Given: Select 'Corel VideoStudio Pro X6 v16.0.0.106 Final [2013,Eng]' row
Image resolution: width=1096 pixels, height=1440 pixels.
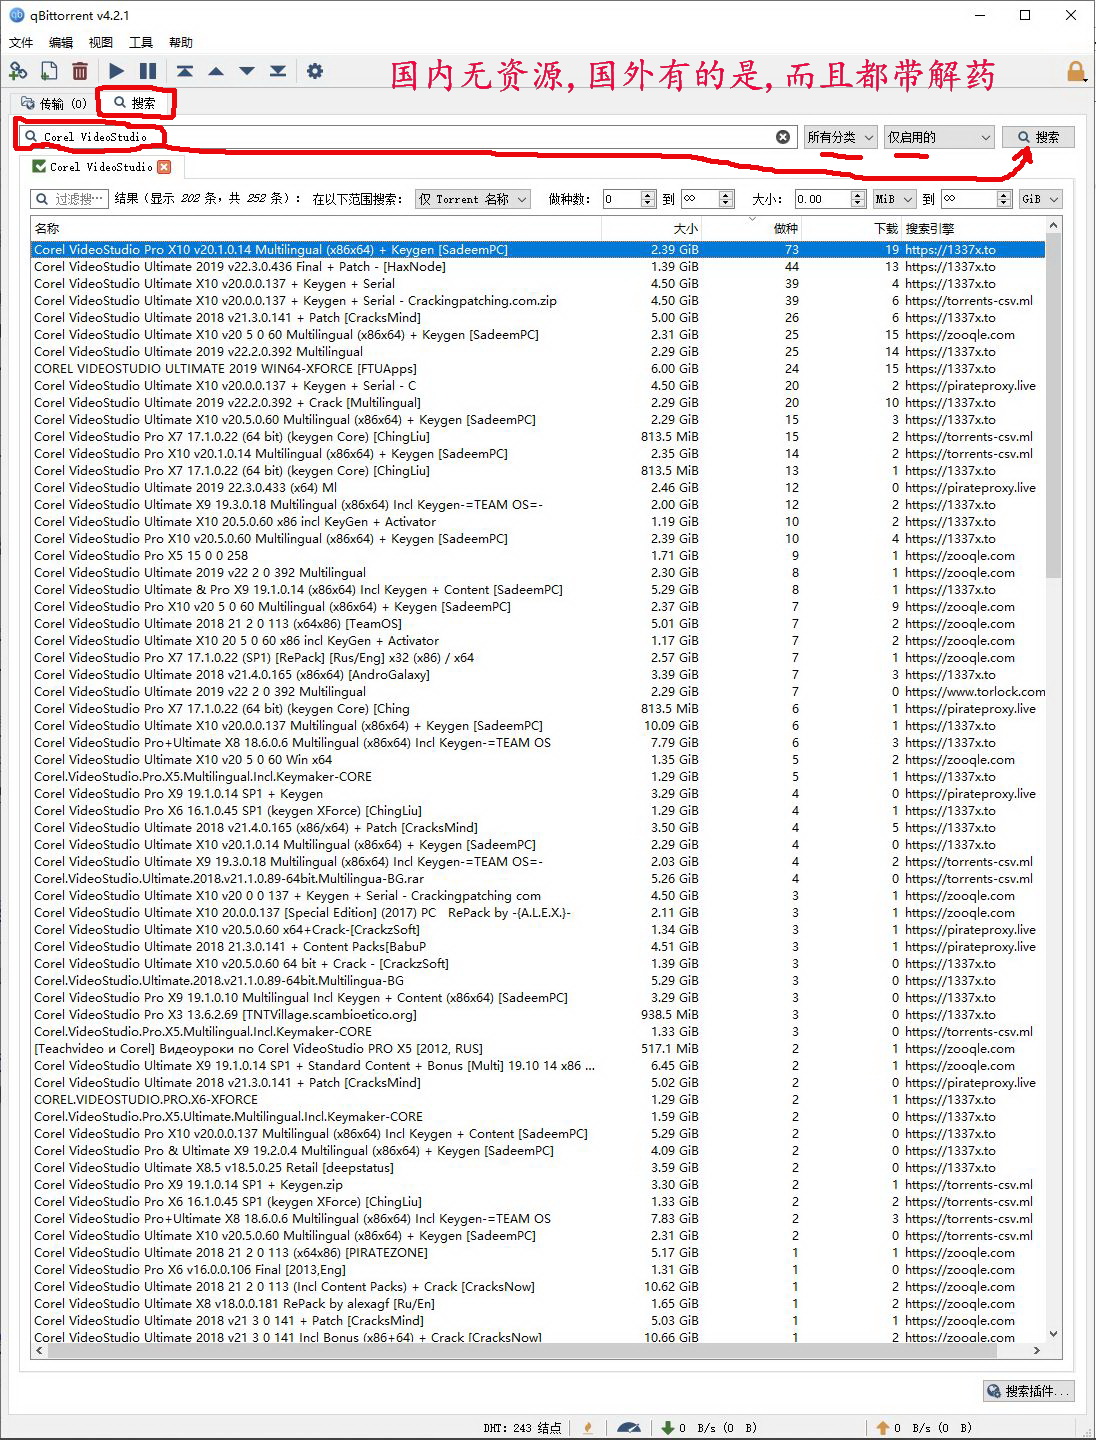Looking at the screenshot, I should point(538,1270).
